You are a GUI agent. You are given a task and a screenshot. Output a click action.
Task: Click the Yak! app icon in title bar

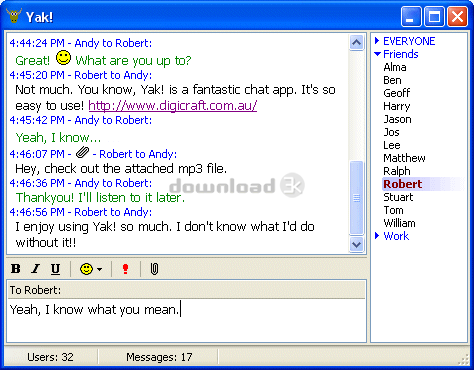(x=14, y=16)
